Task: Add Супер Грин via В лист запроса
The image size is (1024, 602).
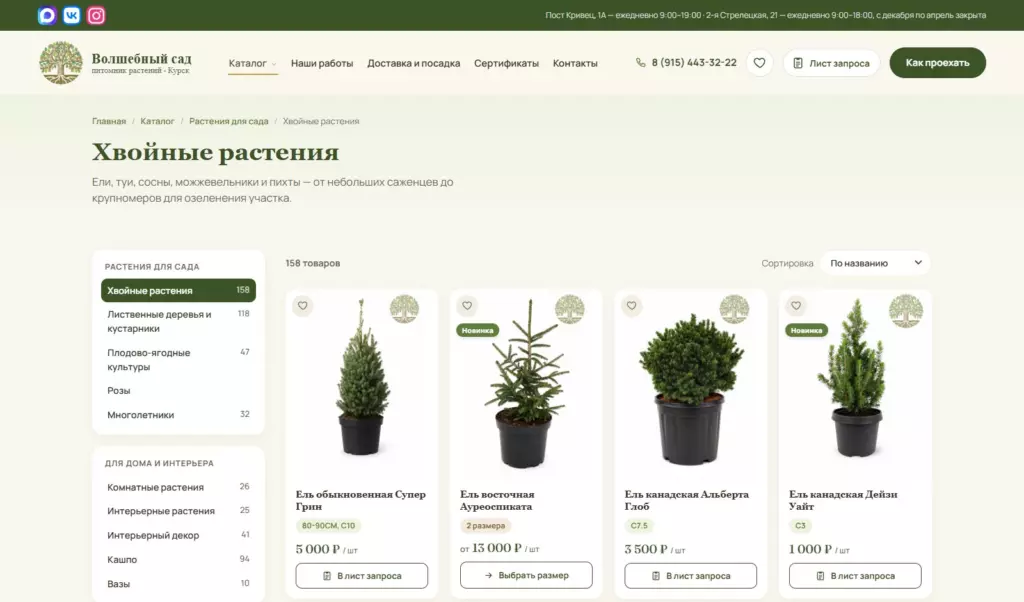Action: point(362,576)
